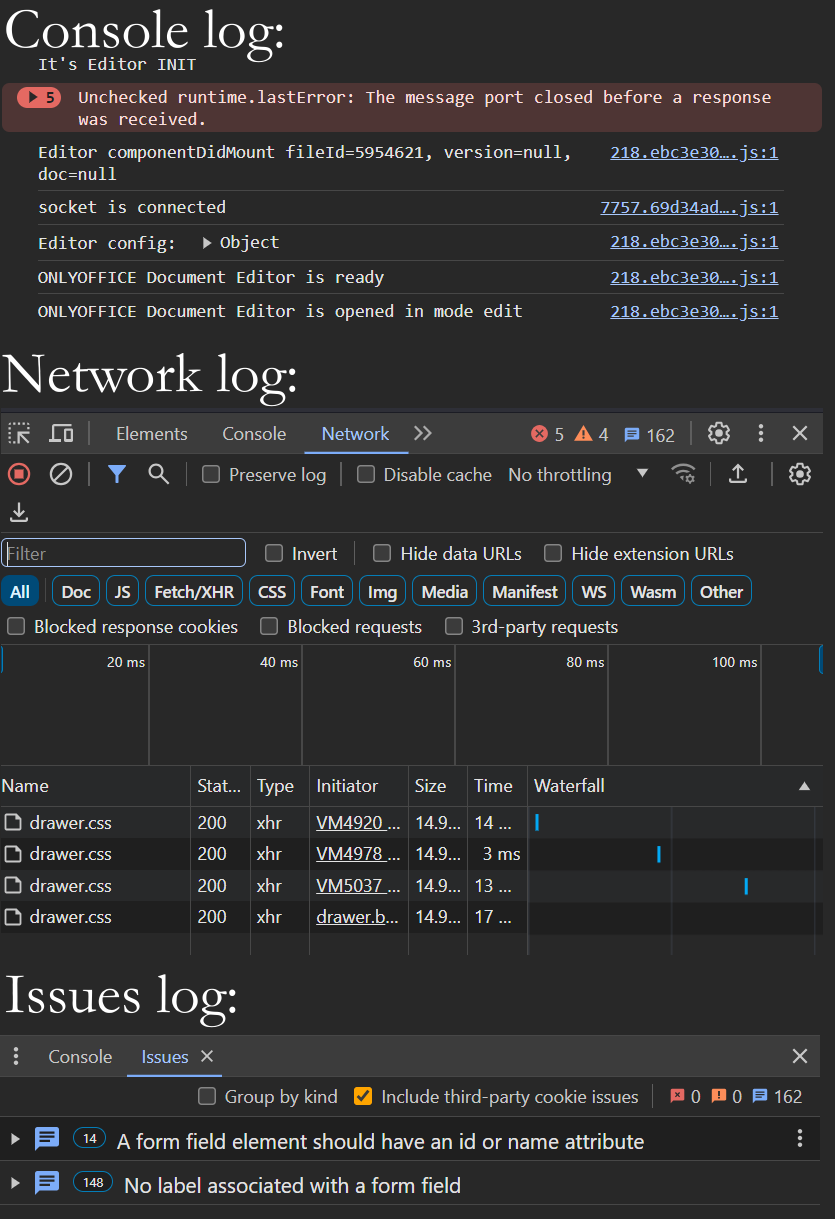Open the No throttling dropdown
835x1219 pixels.
578,474
